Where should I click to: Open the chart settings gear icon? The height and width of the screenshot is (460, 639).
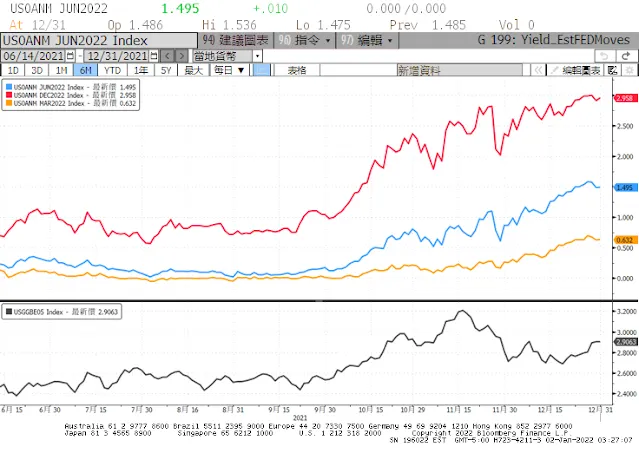tap(630, 70)
